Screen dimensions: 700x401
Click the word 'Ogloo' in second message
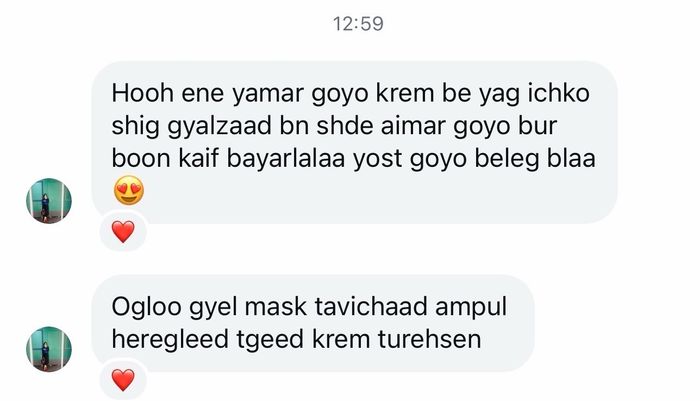click(x=147, y=308)
